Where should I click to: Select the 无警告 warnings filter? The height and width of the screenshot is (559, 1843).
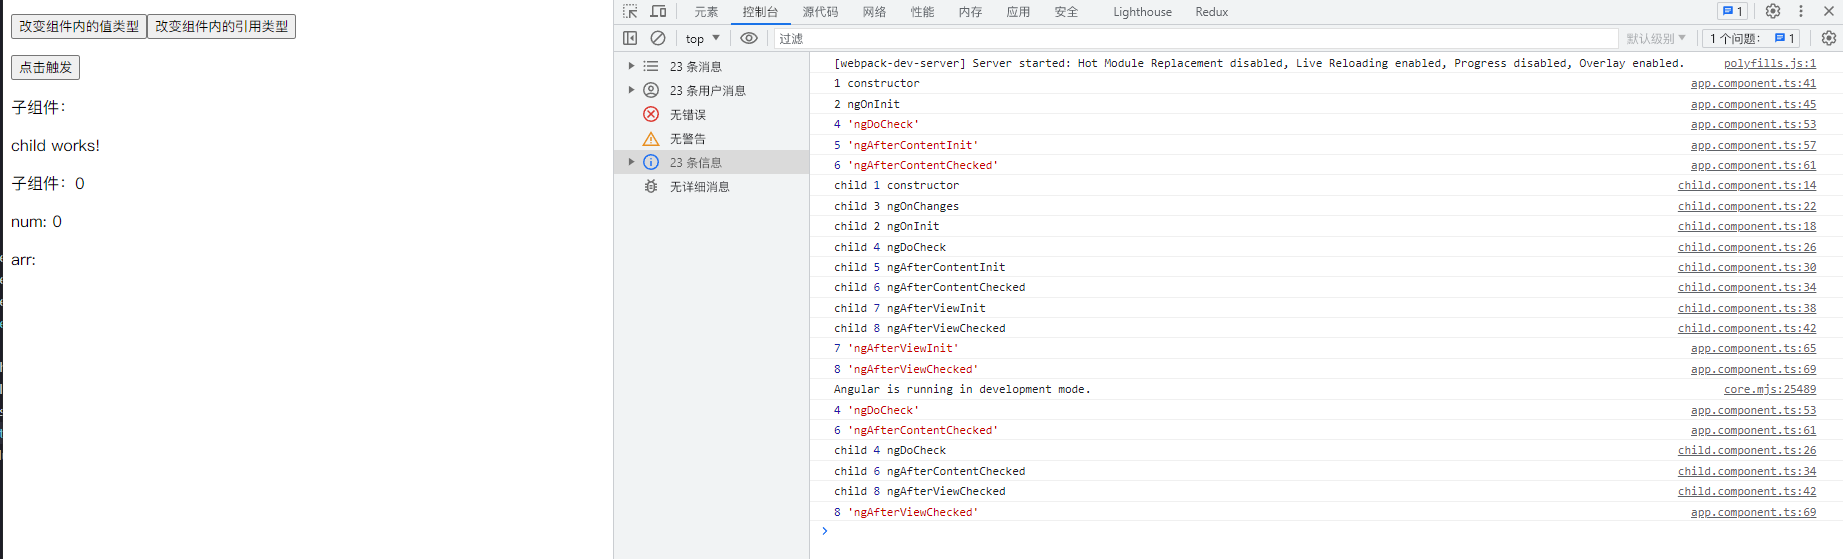[x=687, y=139]
